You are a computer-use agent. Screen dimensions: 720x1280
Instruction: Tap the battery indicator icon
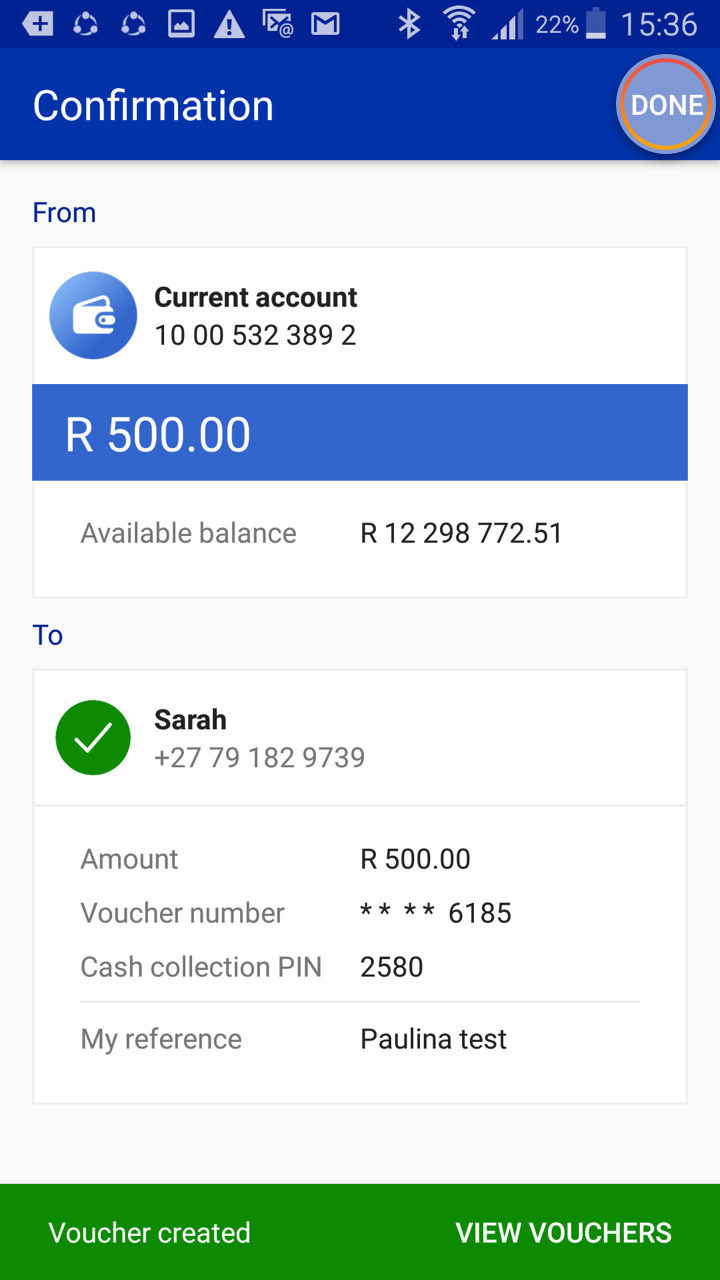click(x=596, y=24)
